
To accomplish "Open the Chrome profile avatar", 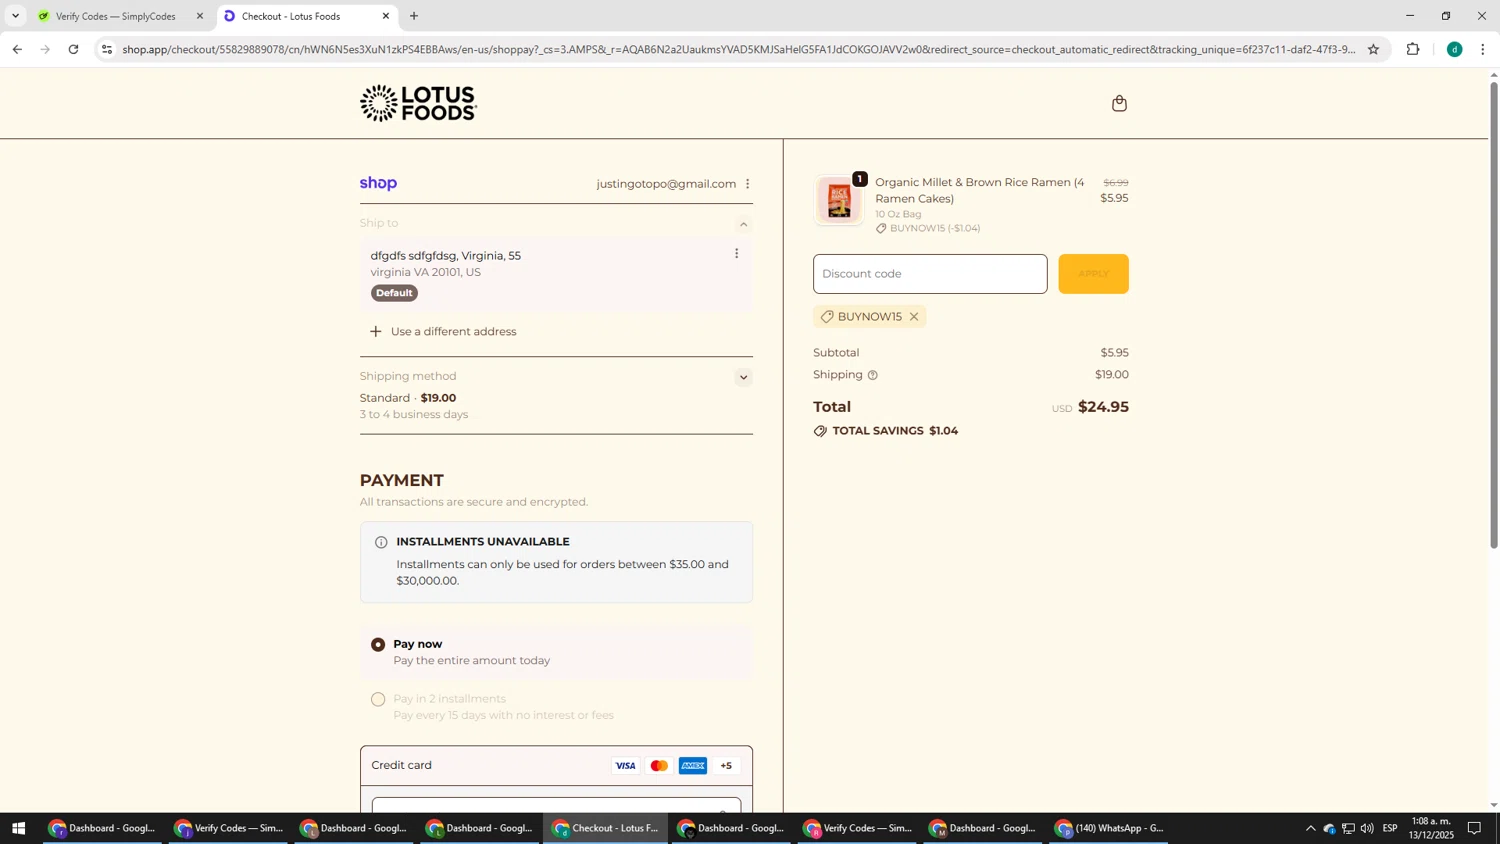I will click(x=1454, y=49).
